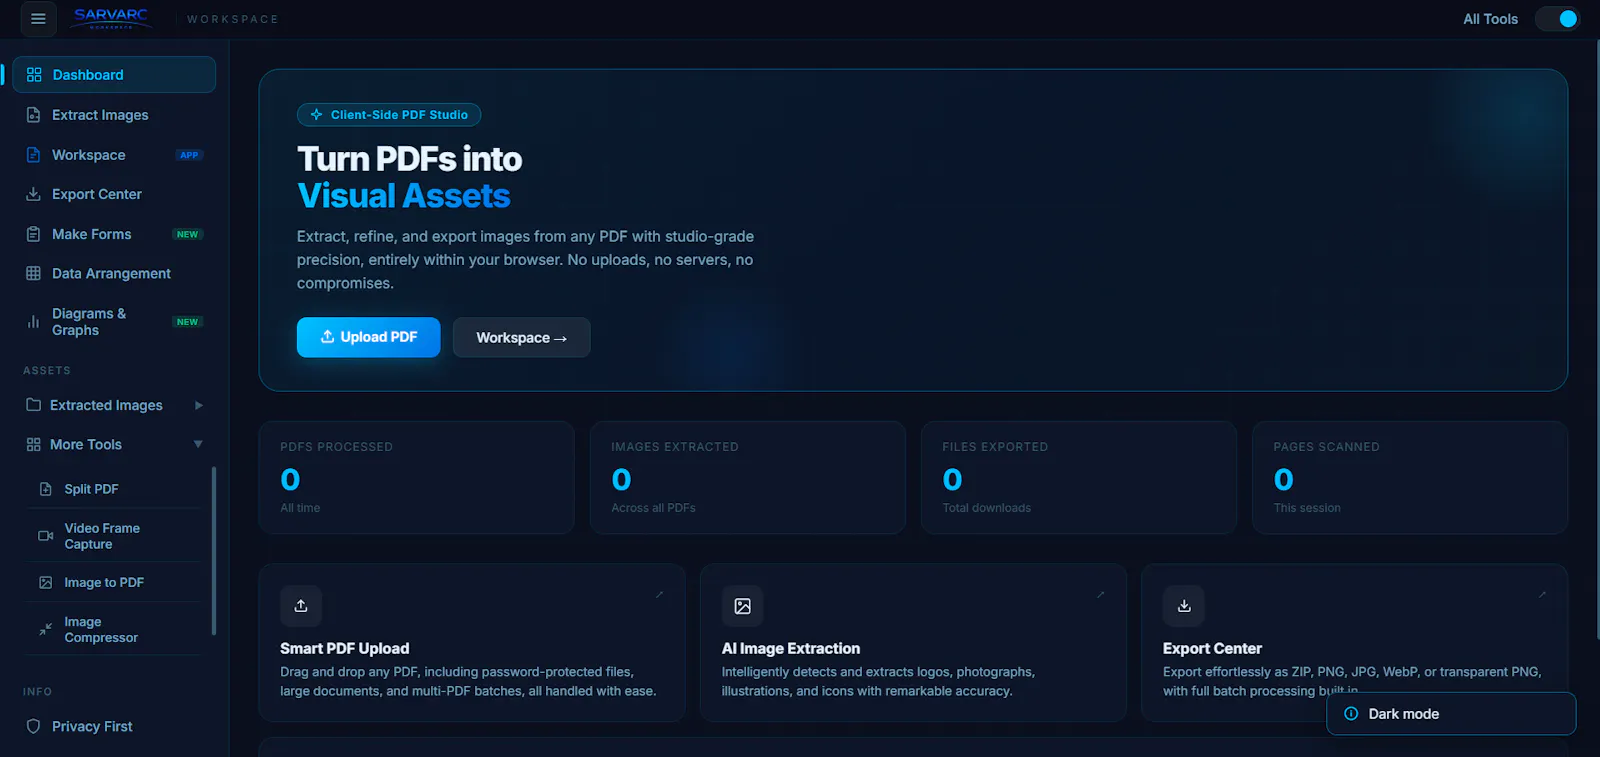The width and height of the screenshot is (1600, 757).
Task: Open the AI Image Extraction card arrow
Action: [1101, 594]
